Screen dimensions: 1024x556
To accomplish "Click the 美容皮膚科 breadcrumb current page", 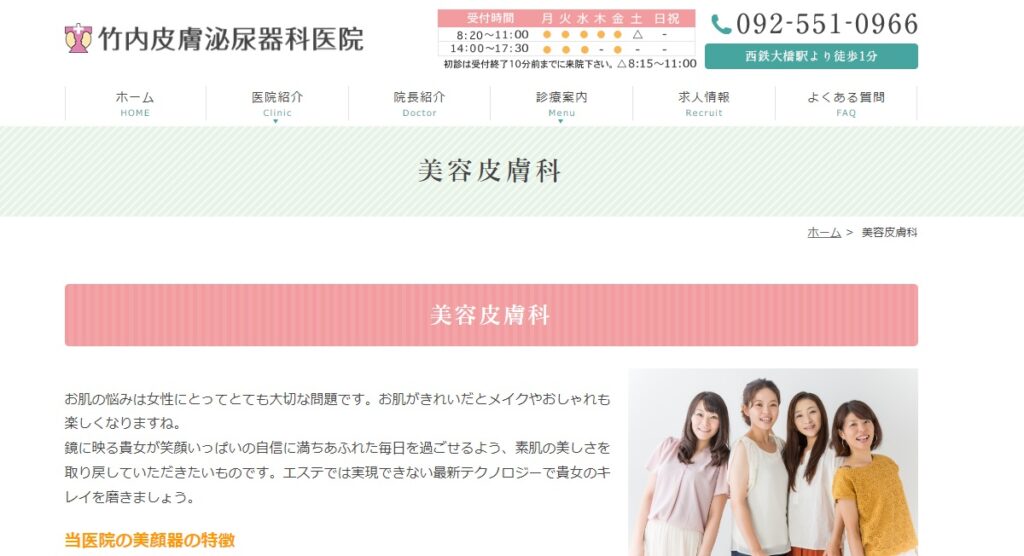I will 889,232.
